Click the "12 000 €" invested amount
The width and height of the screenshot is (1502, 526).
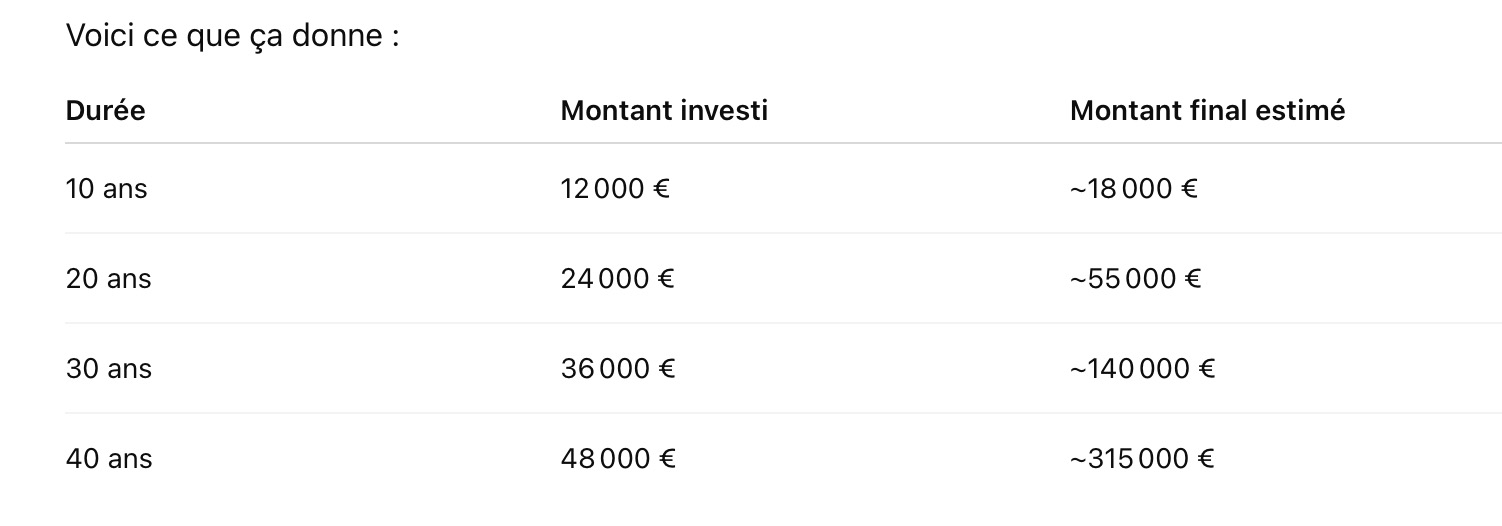click(x=615, y=188)
